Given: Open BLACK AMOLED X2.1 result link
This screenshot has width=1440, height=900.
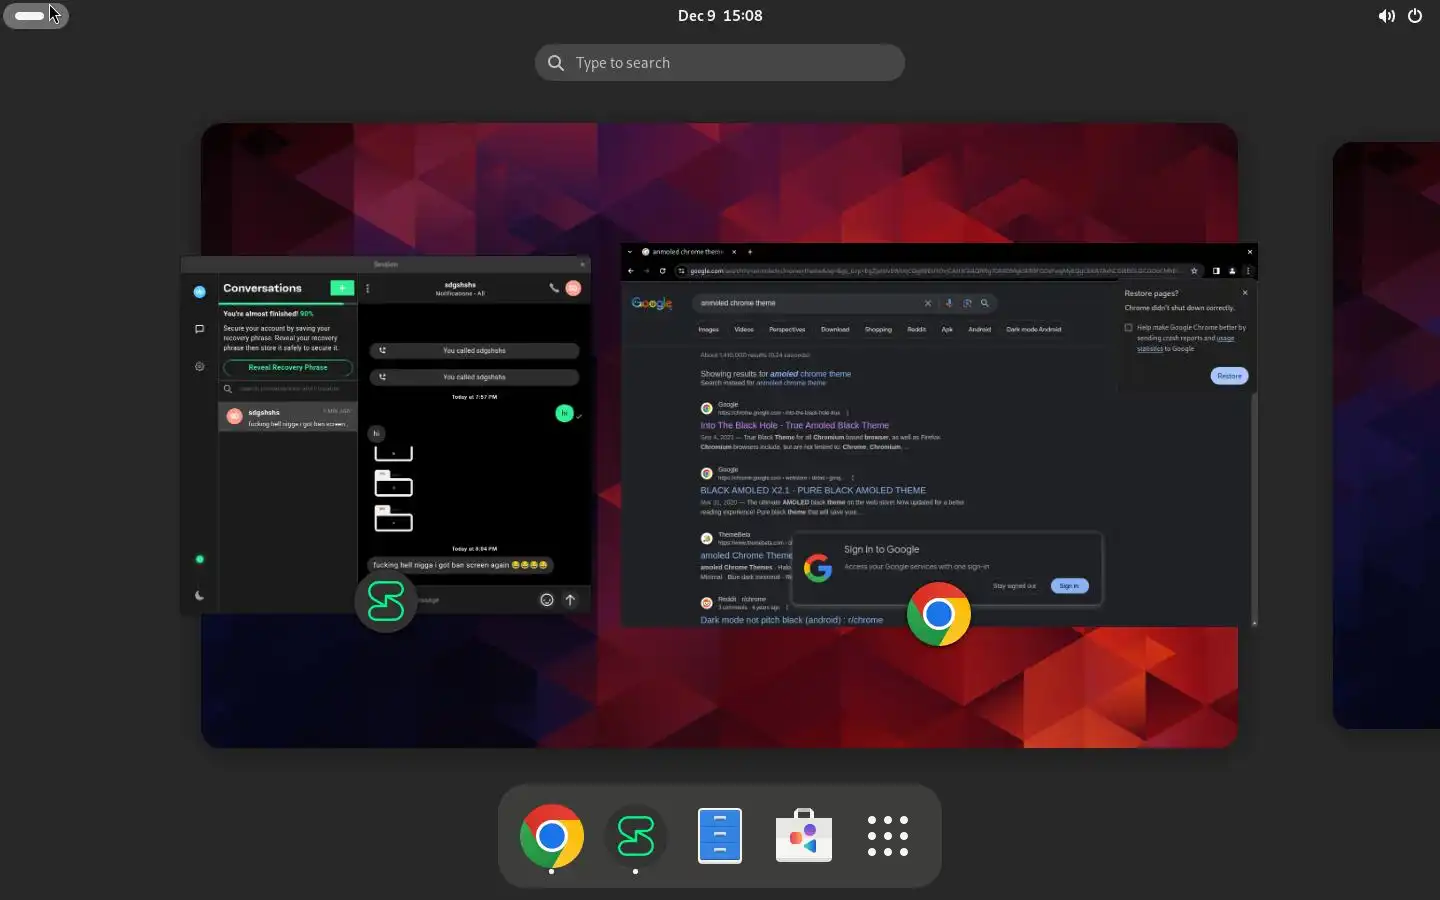Looking at the screenshot, I should 813,490.
